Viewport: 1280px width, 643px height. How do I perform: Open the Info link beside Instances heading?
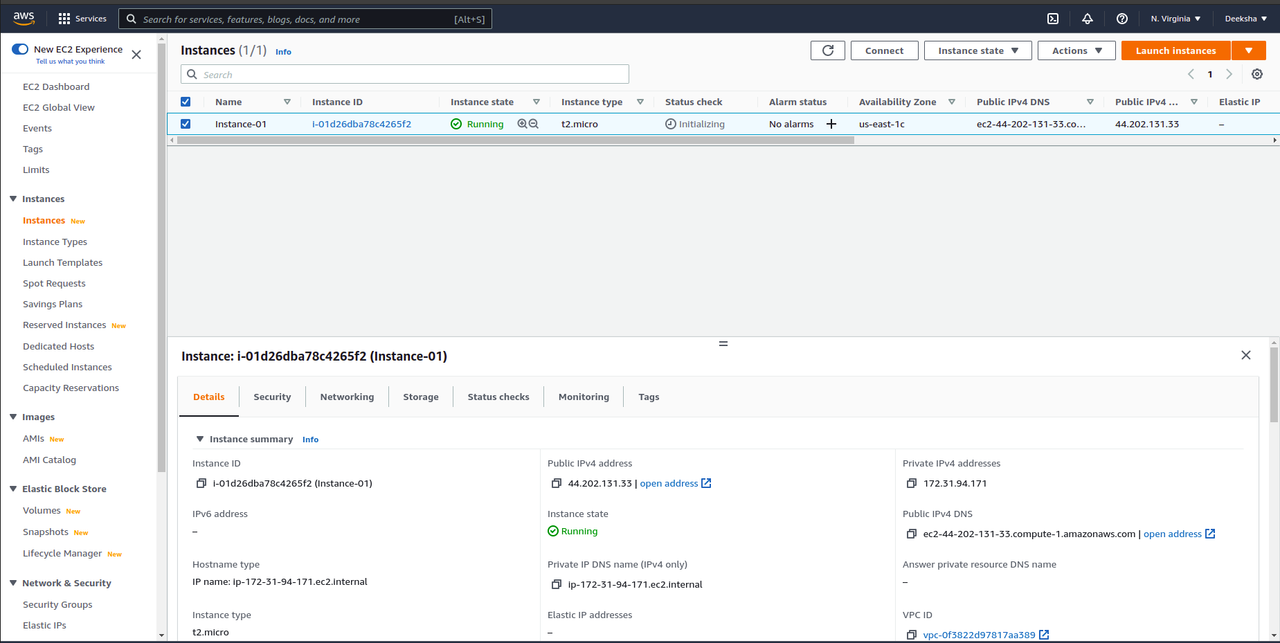coord(284,52)
